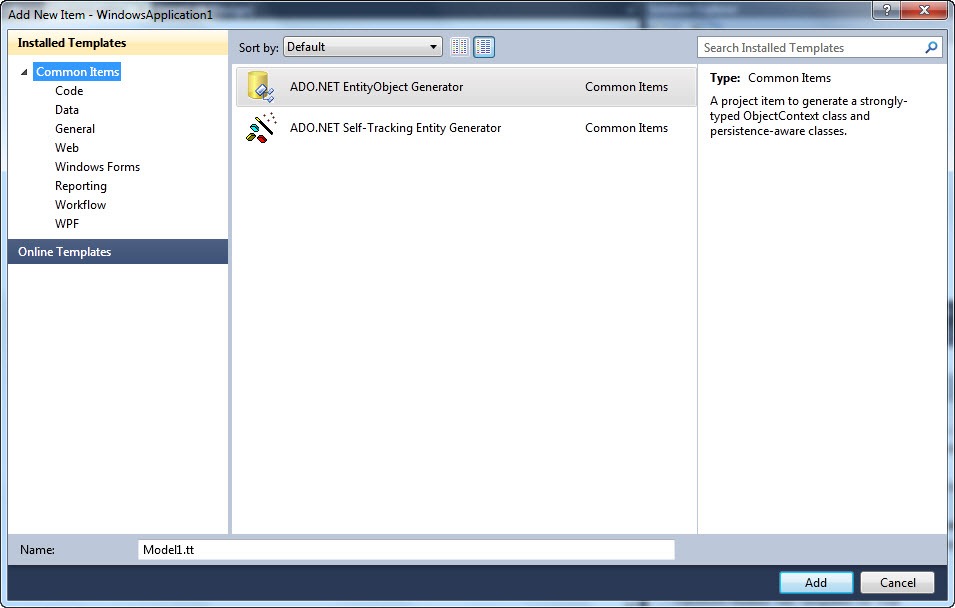Switch to small icons view
The height and width of the screenshot is (608, 955).
click(460, 47)
